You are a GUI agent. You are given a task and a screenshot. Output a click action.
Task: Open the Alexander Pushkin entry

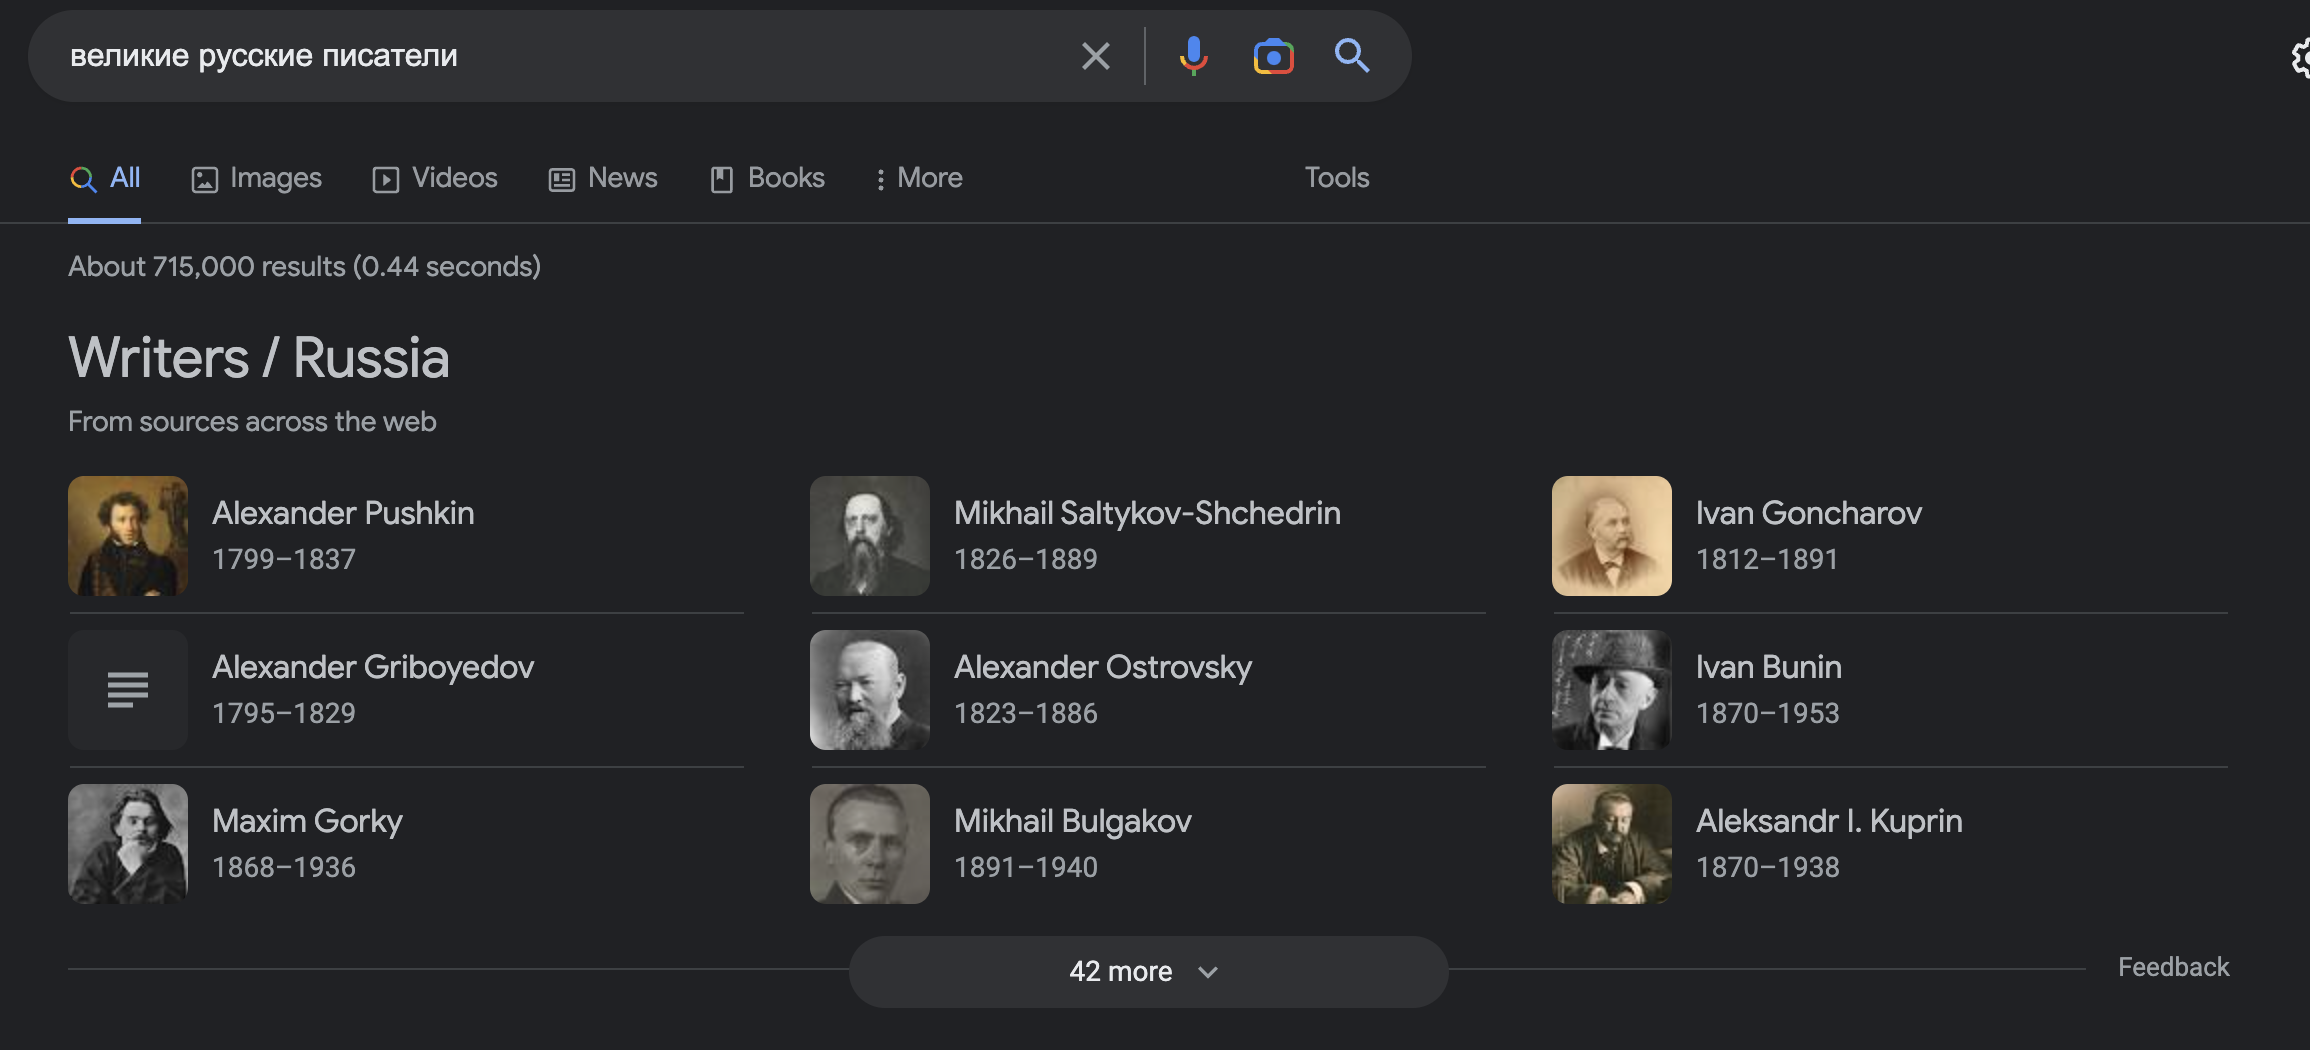343,513
